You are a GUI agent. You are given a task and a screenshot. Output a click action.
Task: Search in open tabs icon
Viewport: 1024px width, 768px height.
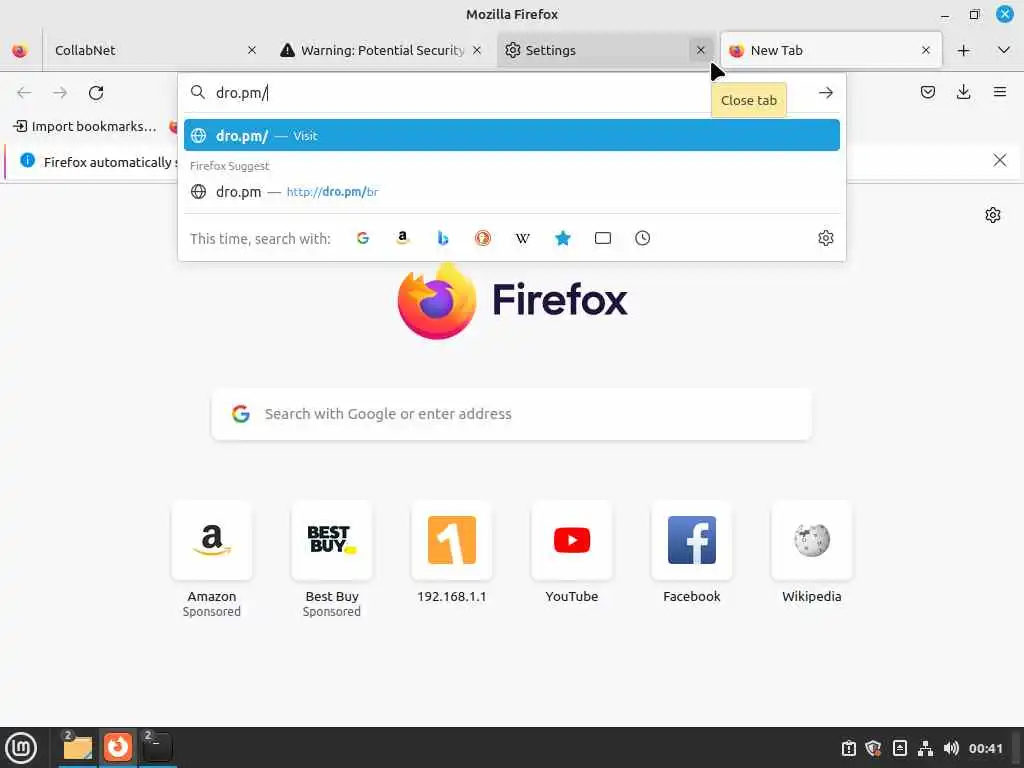[603, 238]
